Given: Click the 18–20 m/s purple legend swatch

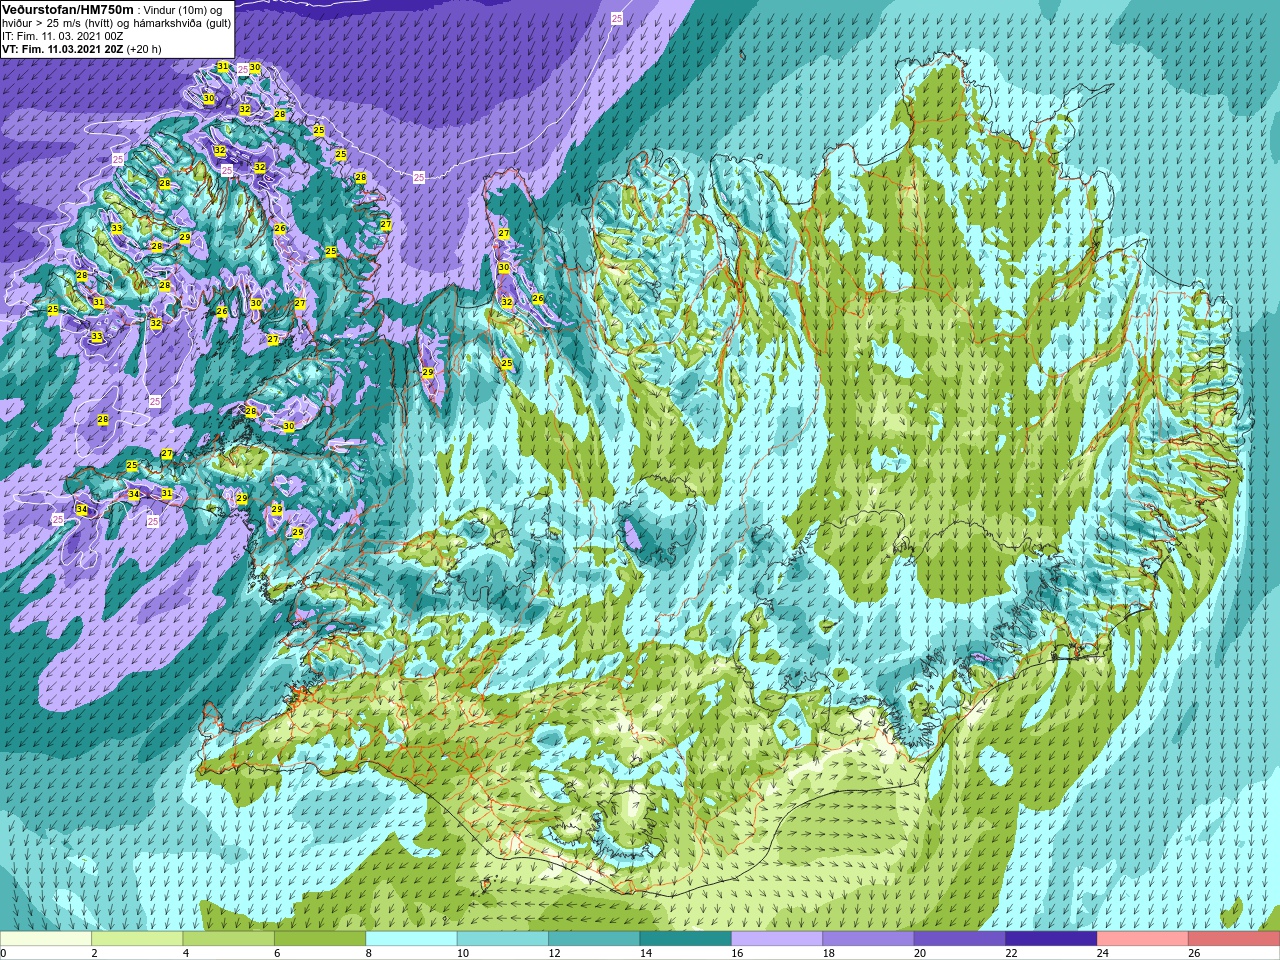Looking at the screenshot, I should tap(868, 939).
